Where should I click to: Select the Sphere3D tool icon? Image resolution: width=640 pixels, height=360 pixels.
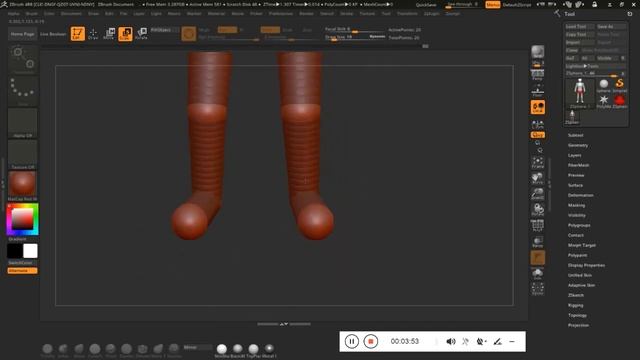604,86
